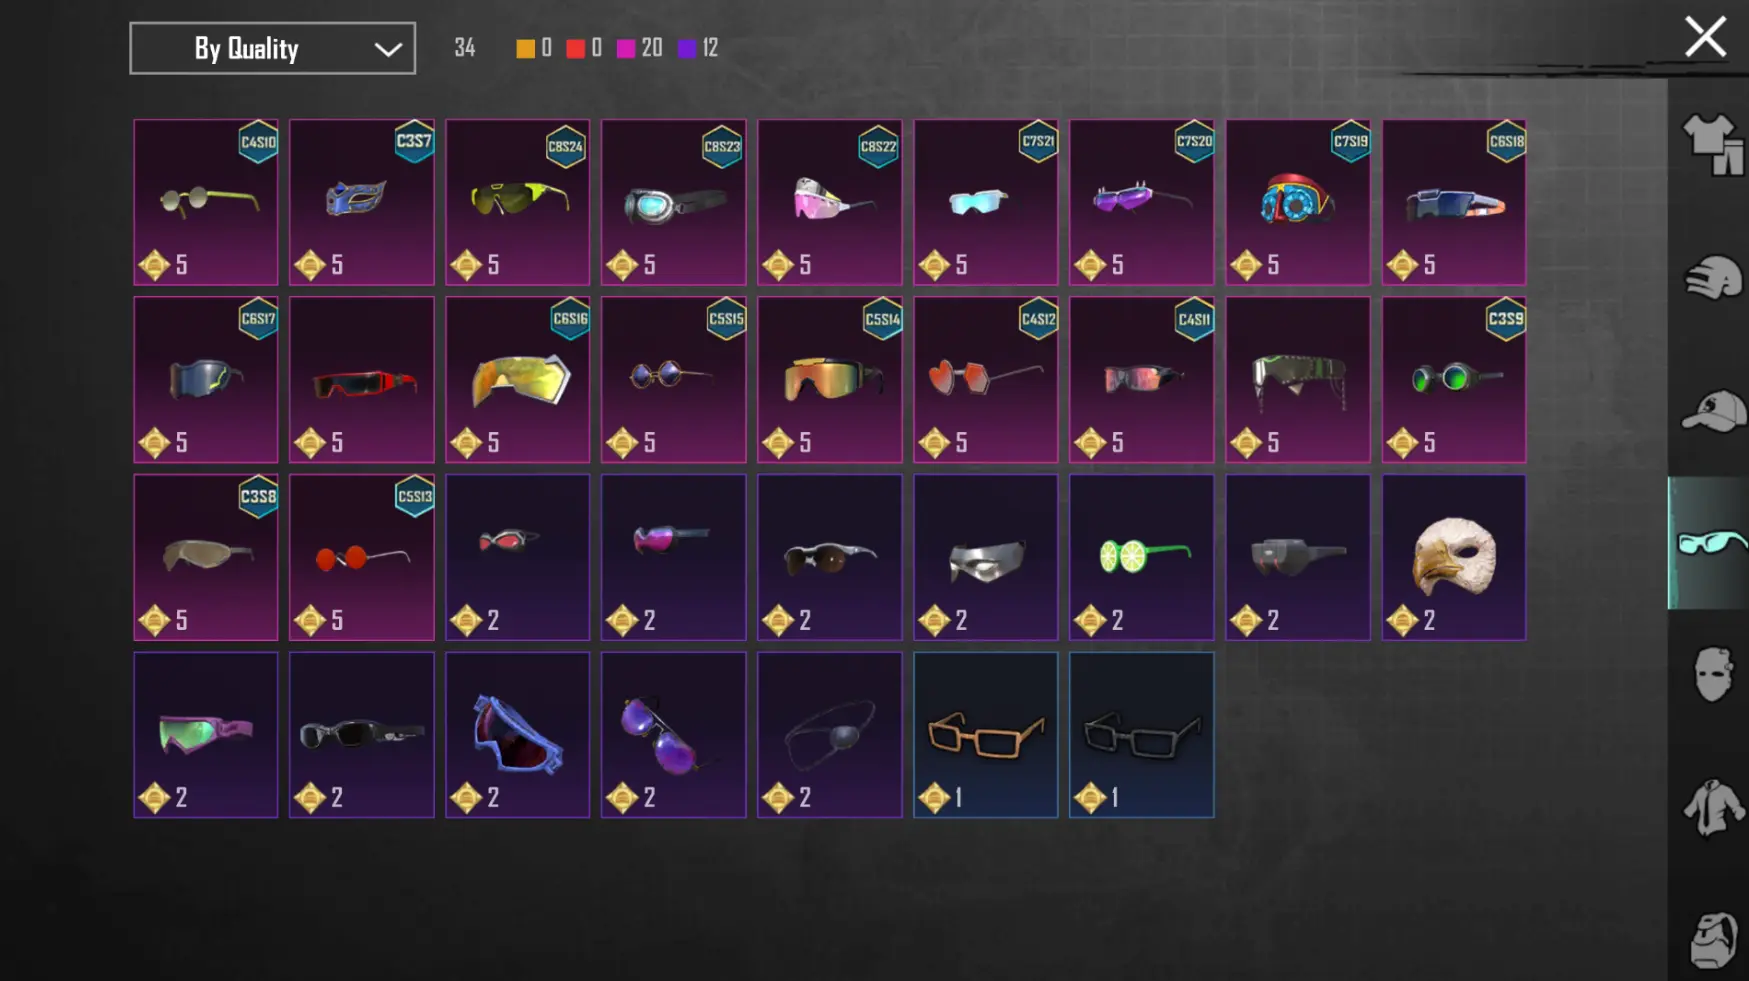
Task: Select the lime slice green glasses
Action: pos(1142,557)
